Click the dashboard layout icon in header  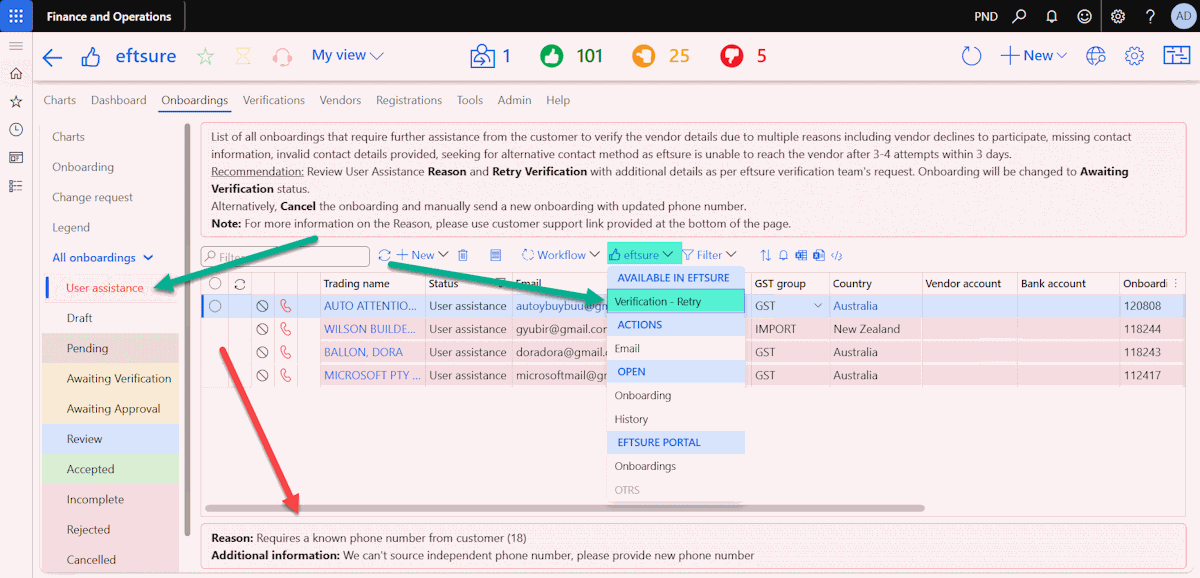point(1176,56)
